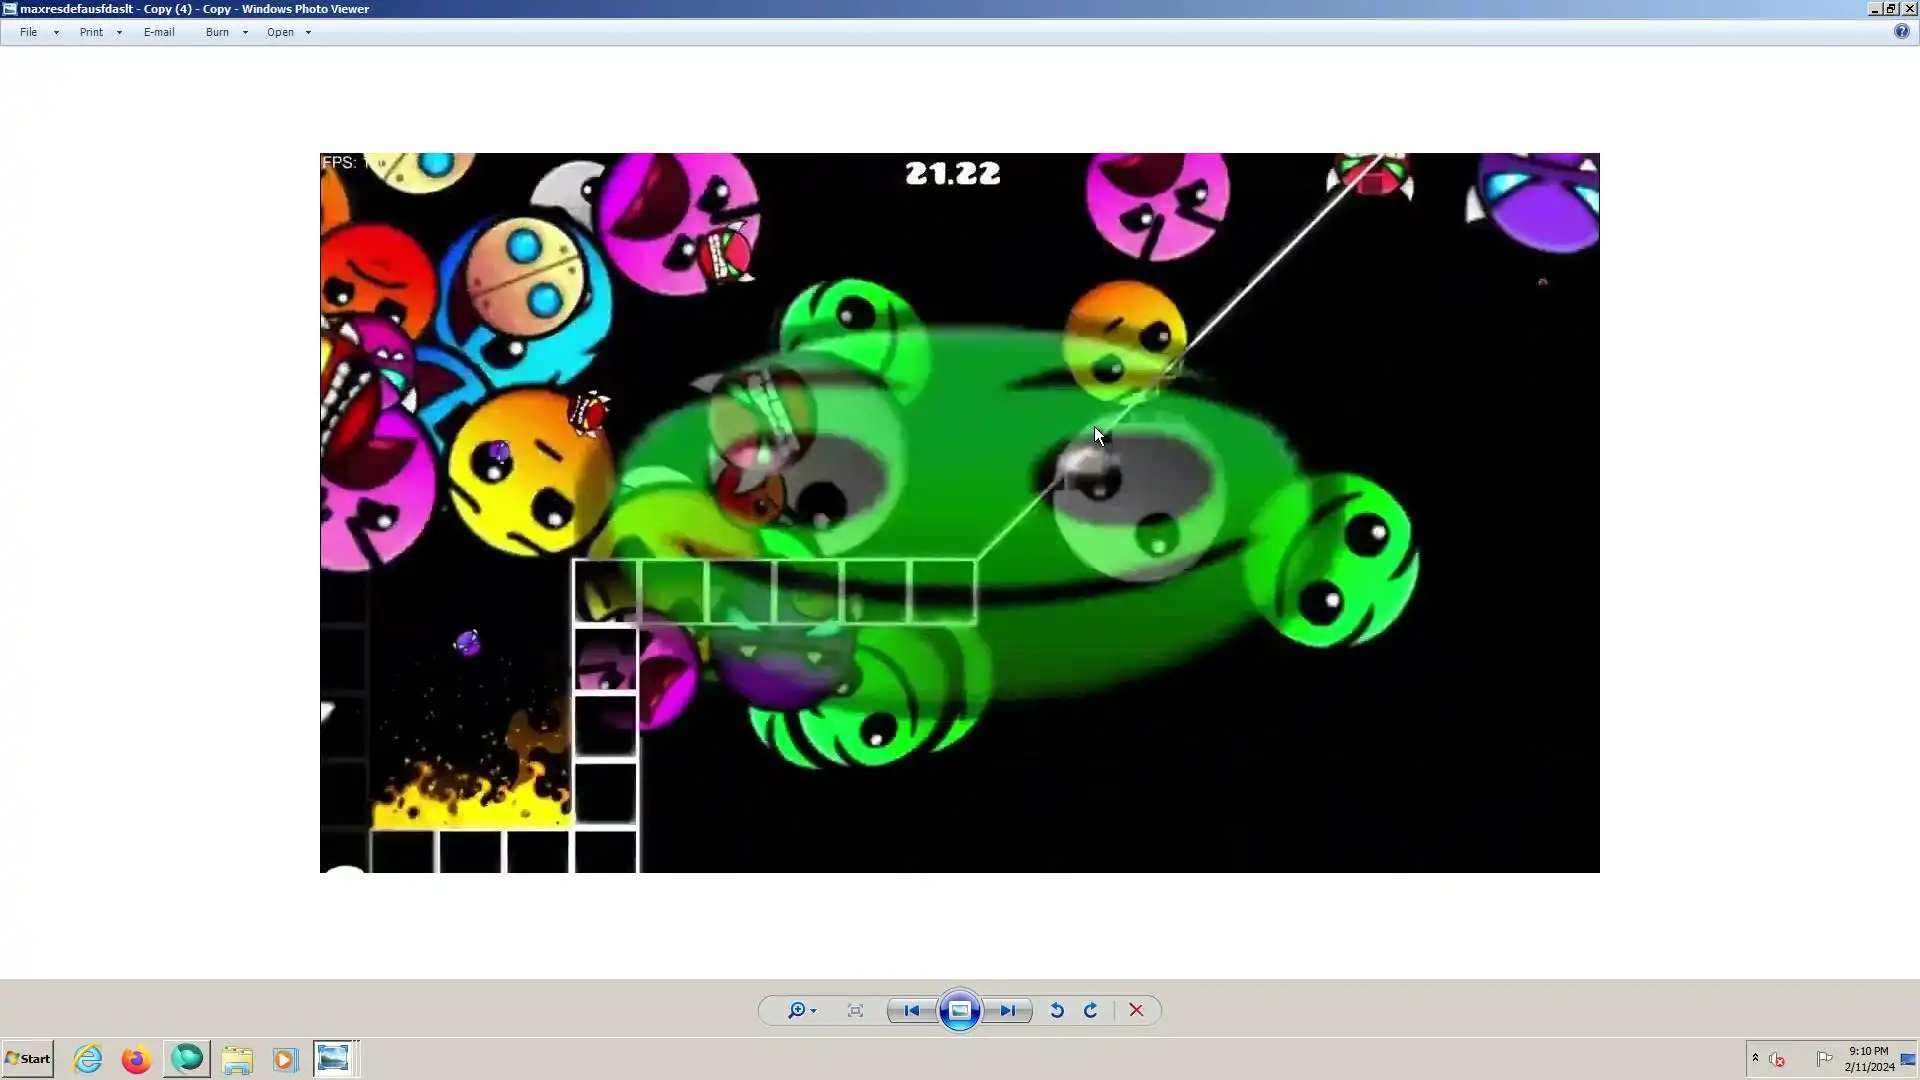Go to the previous photo
1920x1080 pixels.
point(911,1010)
